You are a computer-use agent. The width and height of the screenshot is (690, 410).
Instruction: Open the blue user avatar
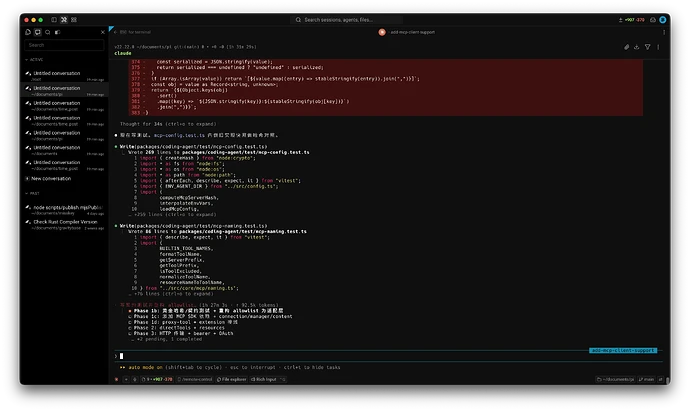tap(663, 20)
